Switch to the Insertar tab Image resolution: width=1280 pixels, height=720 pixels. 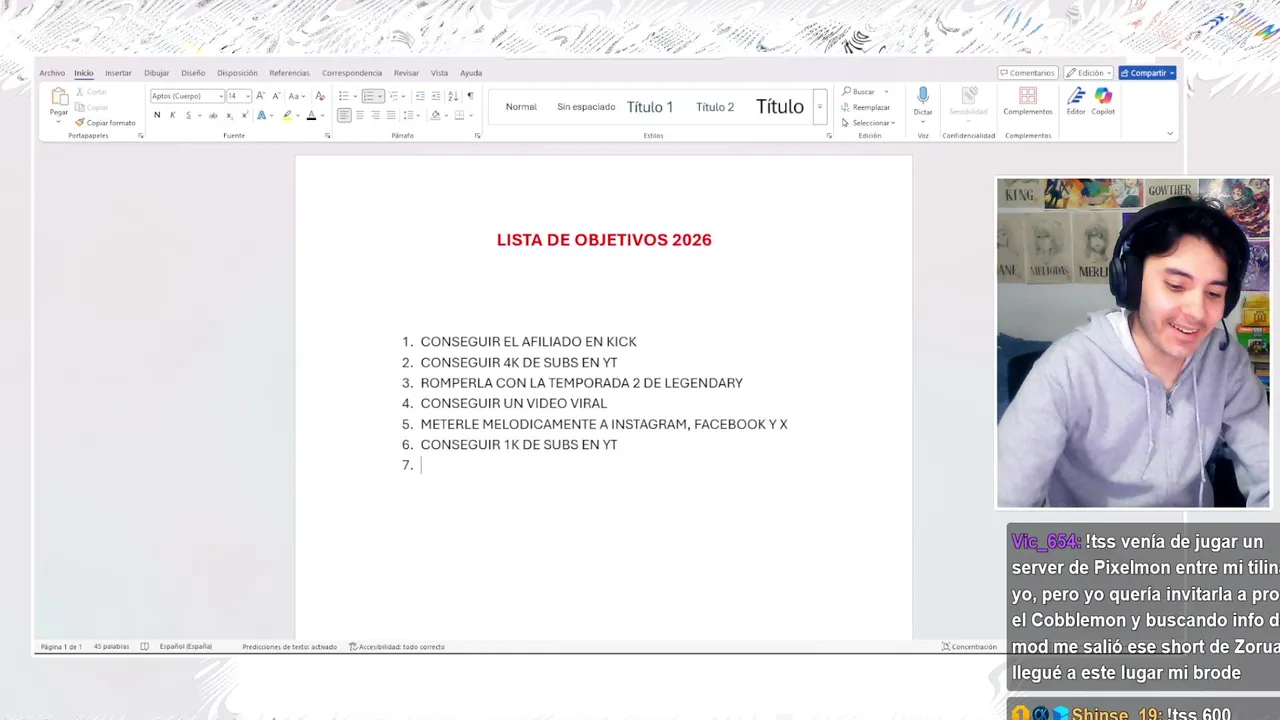pos(118,73)
